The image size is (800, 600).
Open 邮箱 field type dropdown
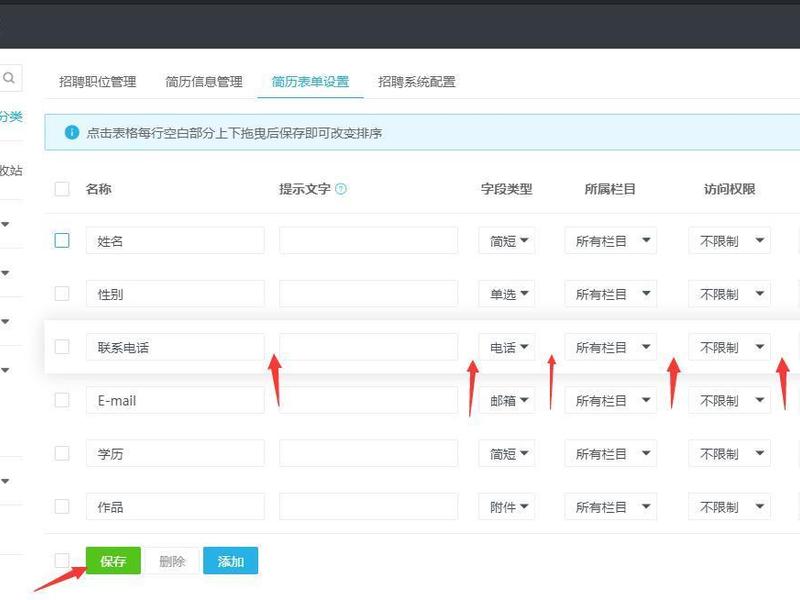(507, 401)
